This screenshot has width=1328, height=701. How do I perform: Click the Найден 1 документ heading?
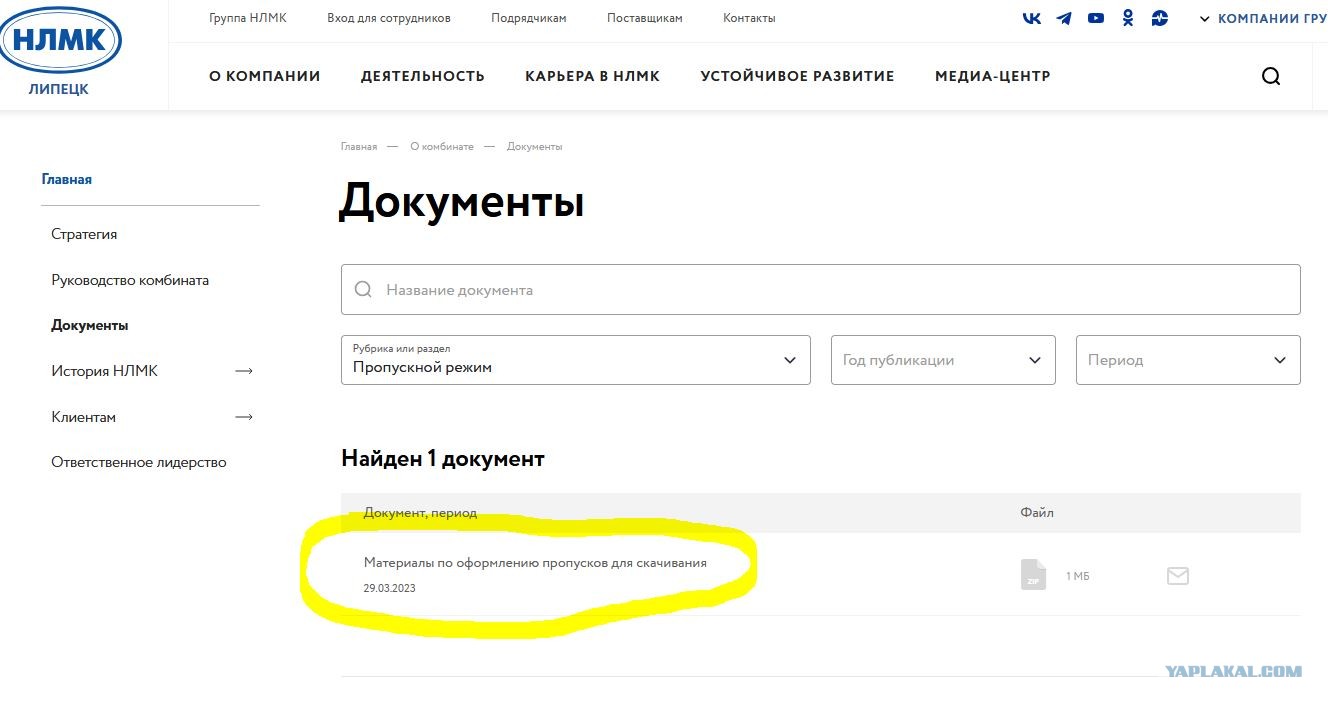[x=443, y=459]
